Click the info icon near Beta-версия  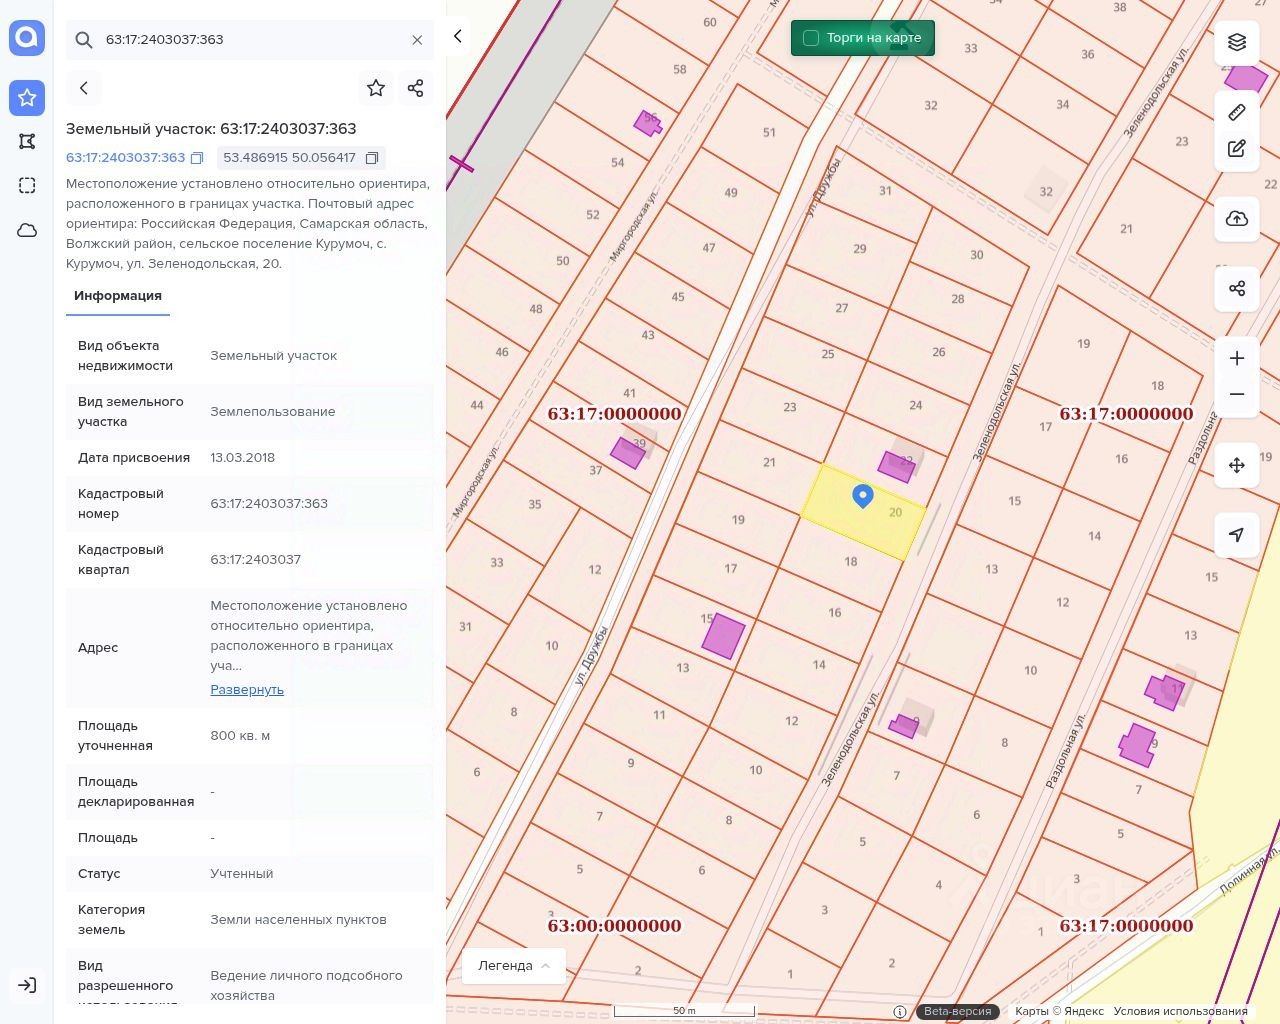pyautogui.click(x=900, y=1011)
